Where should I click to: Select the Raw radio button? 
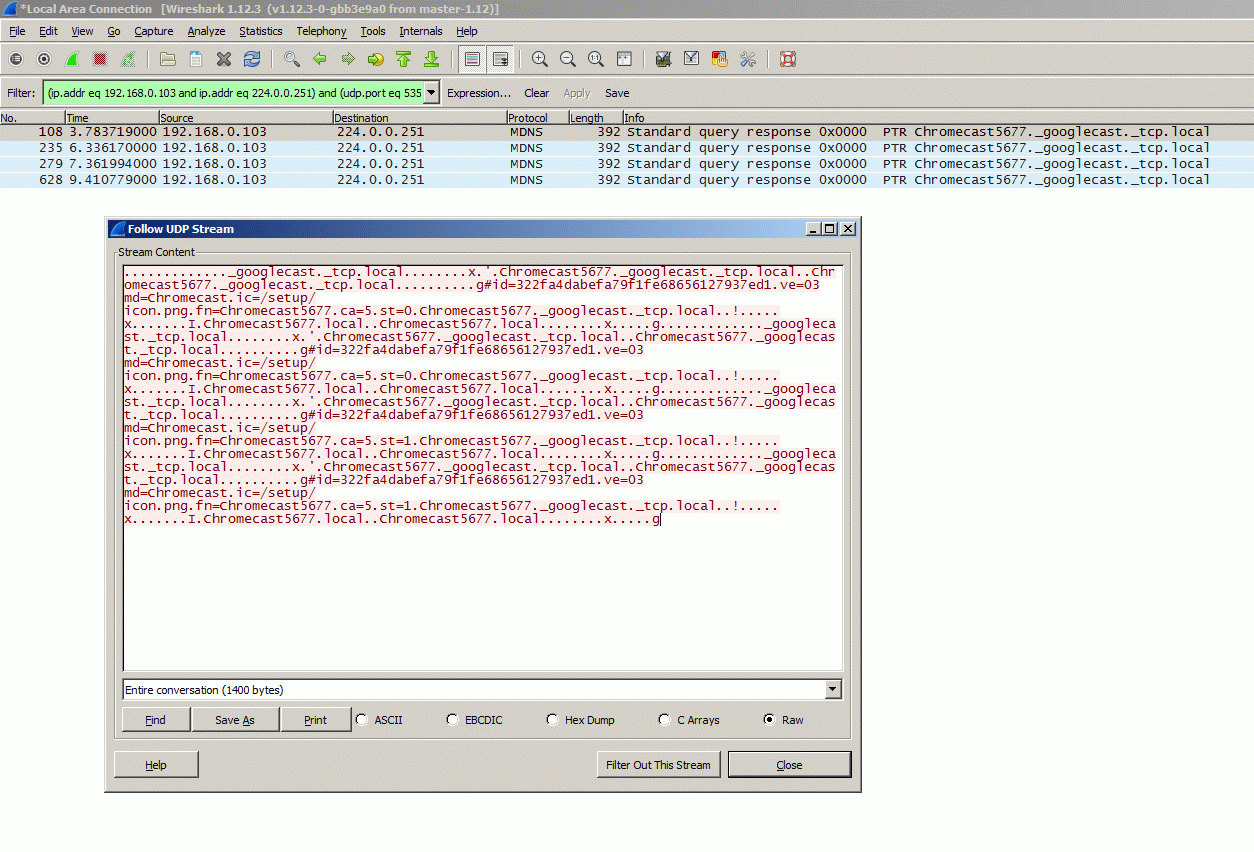point(769,719)
